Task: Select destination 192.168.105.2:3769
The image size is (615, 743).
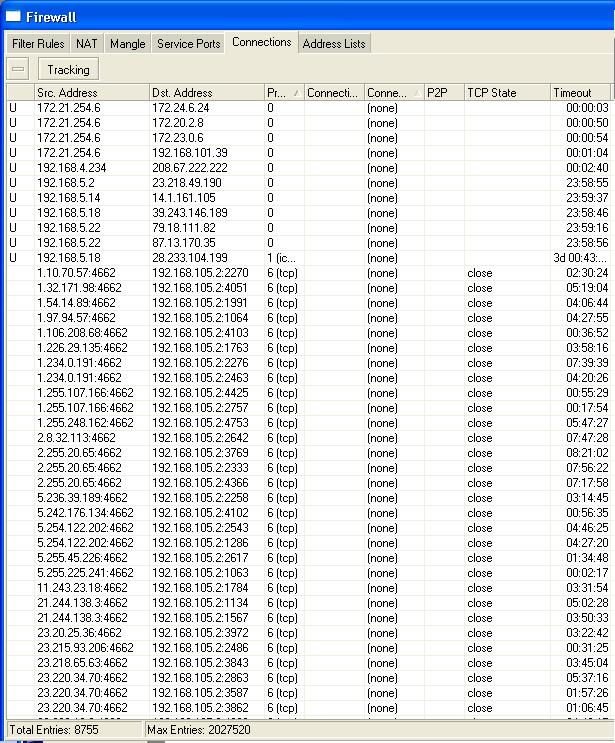Action: (x=200, y=453)
